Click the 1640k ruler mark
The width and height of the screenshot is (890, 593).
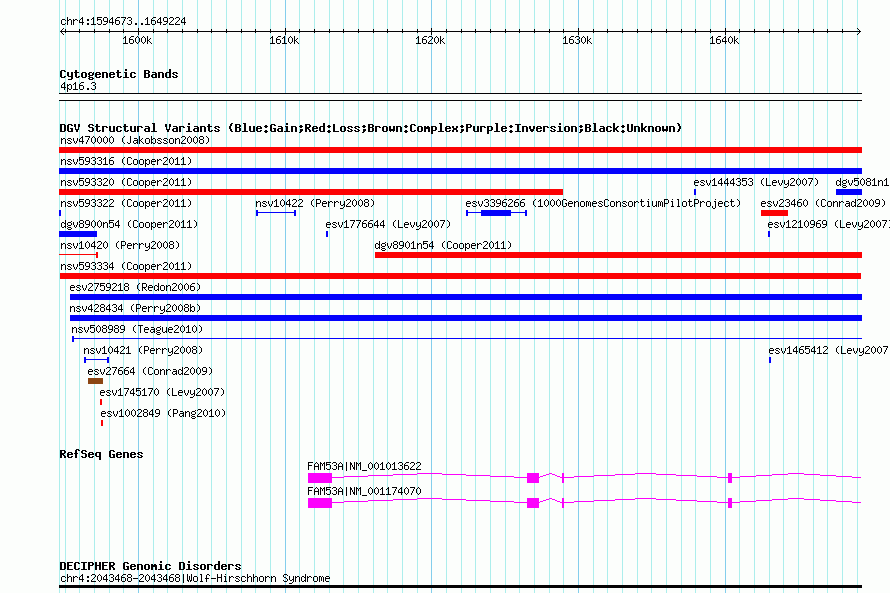(724, 40)
